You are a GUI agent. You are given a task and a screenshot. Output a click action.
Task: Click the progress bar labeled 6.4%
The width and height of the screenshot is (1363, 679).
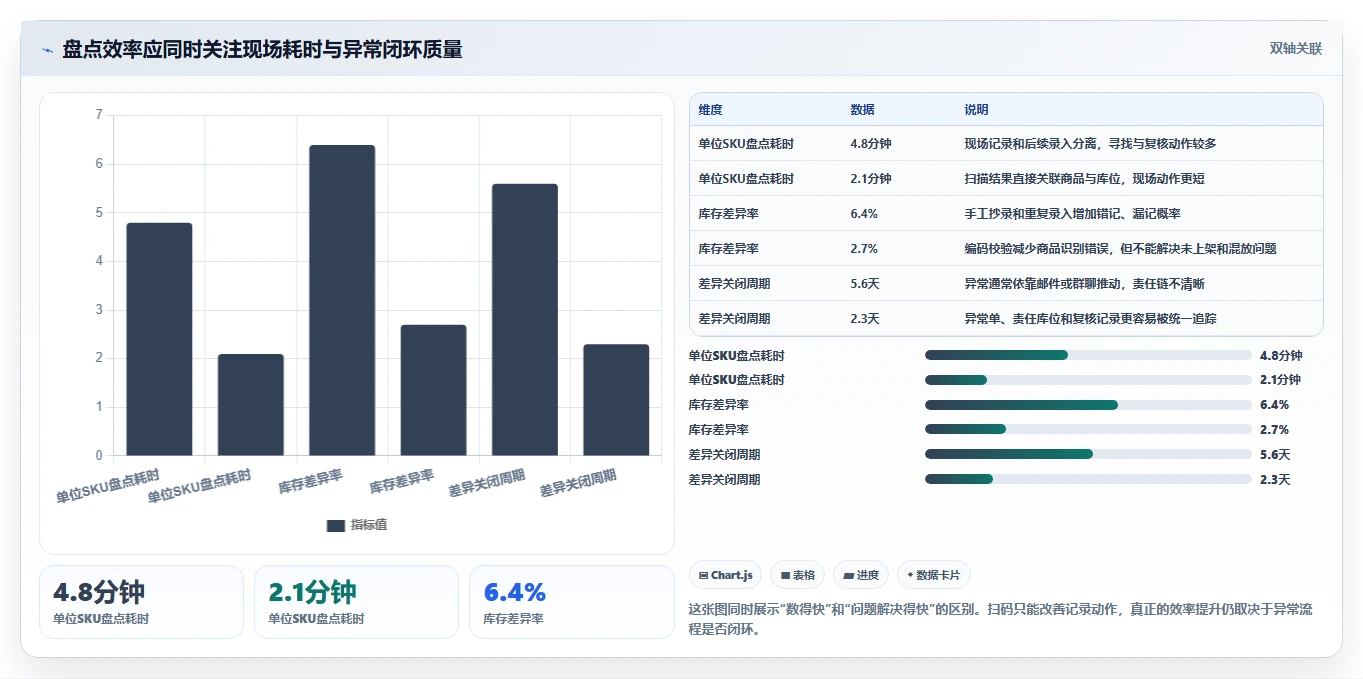(1088, 405)
